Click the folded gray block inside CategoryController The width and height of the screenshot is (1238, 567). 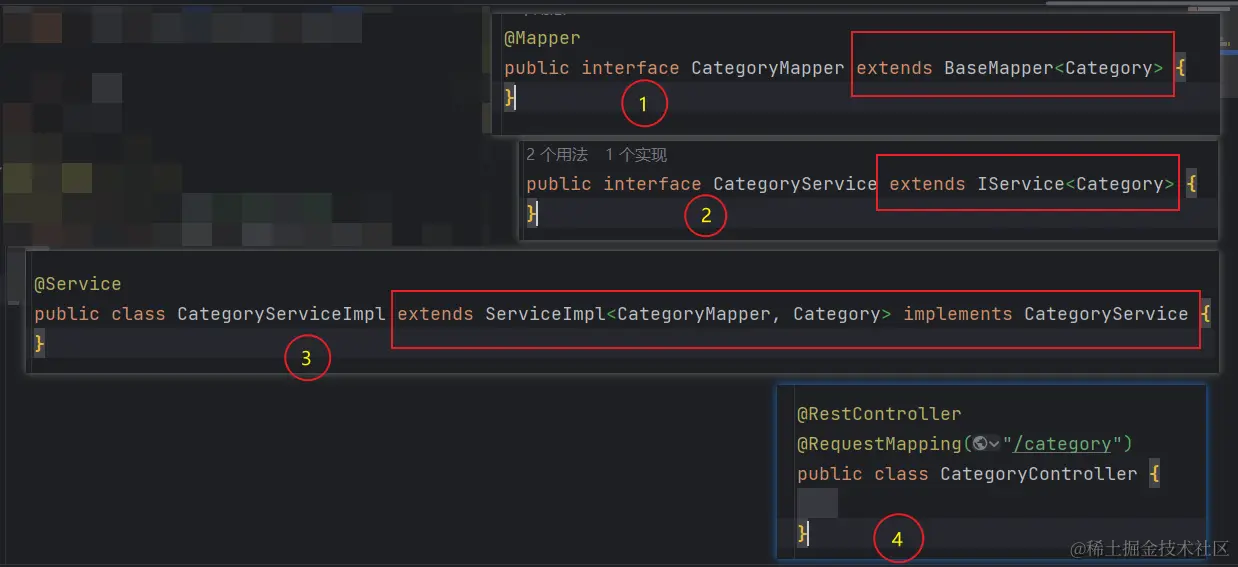(x=818, y=503)
